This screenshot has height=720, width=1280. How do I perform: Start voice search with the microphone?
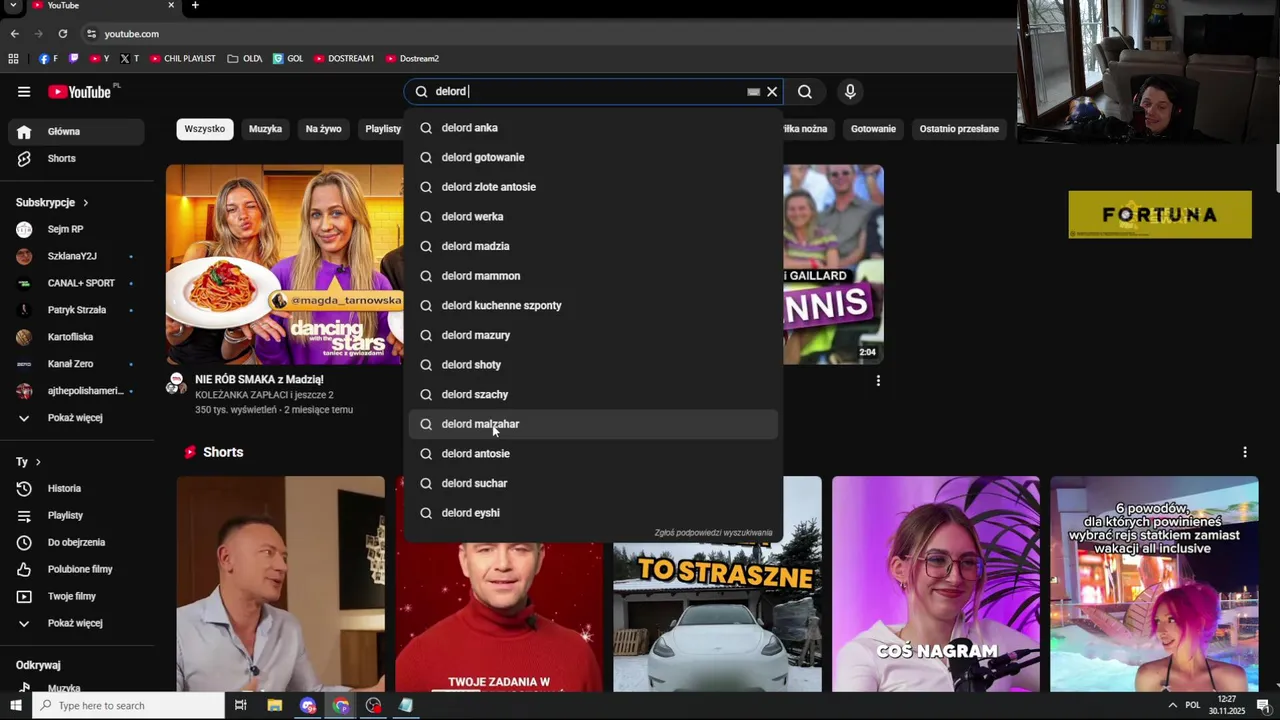[850, 92]
